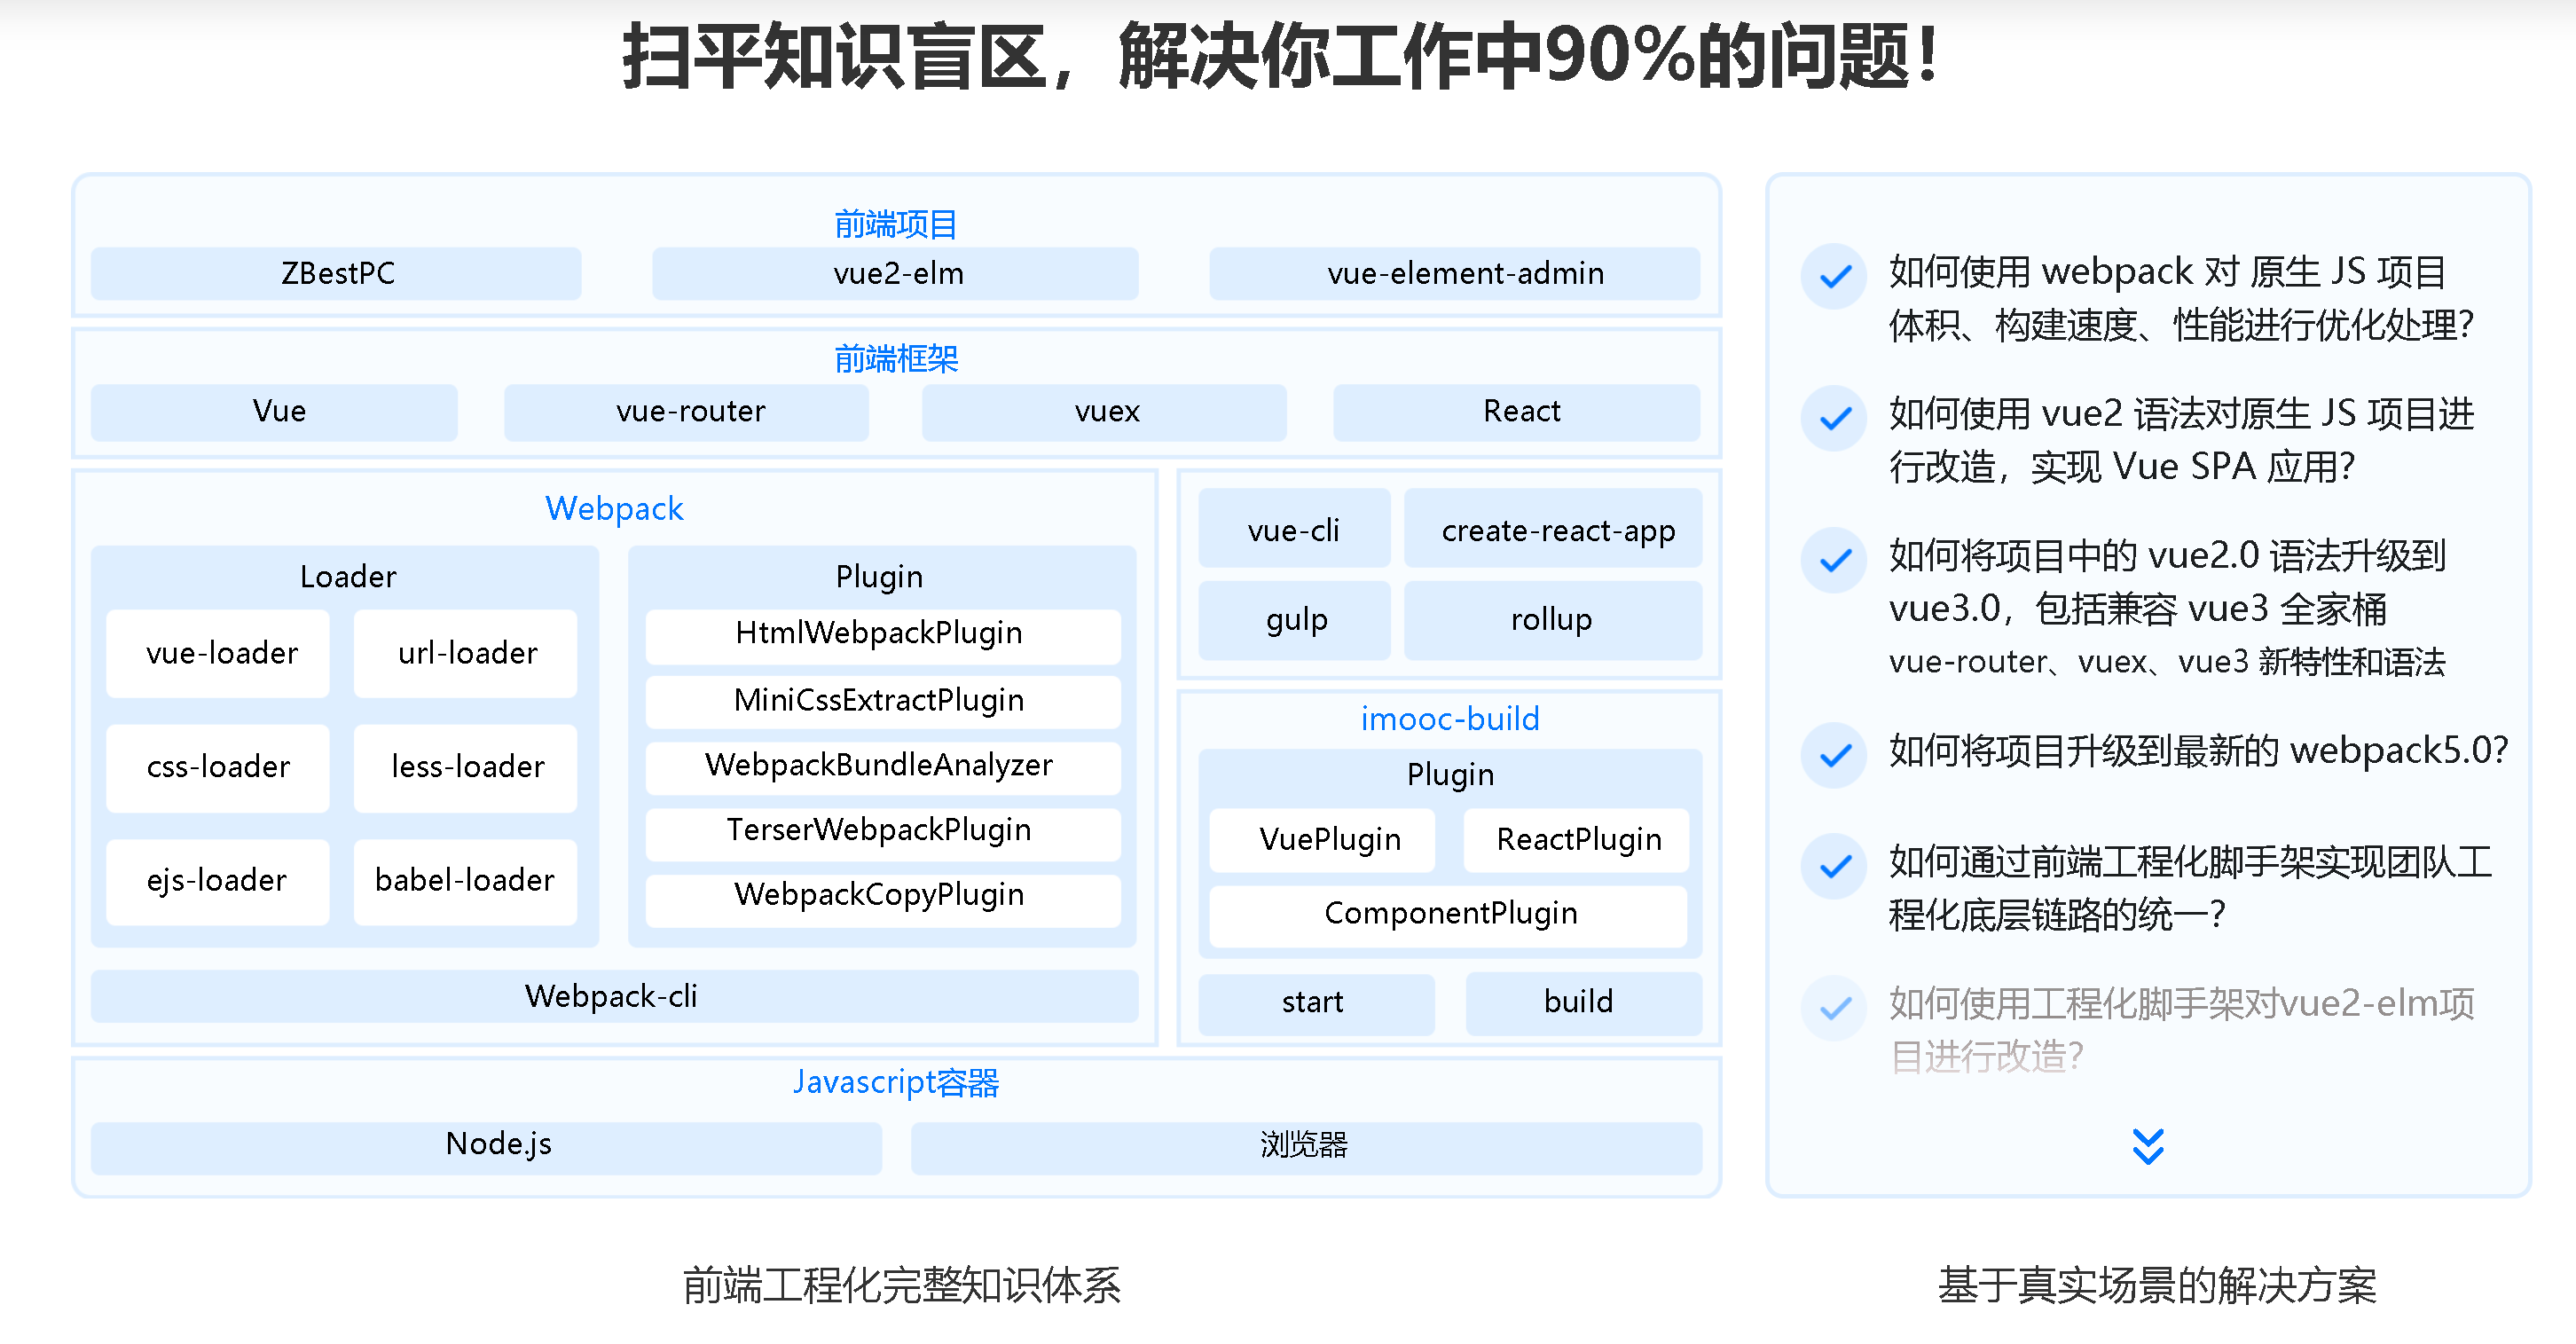
Task: Click the 前端框架 section heading
Action: (x=896, y=358)
